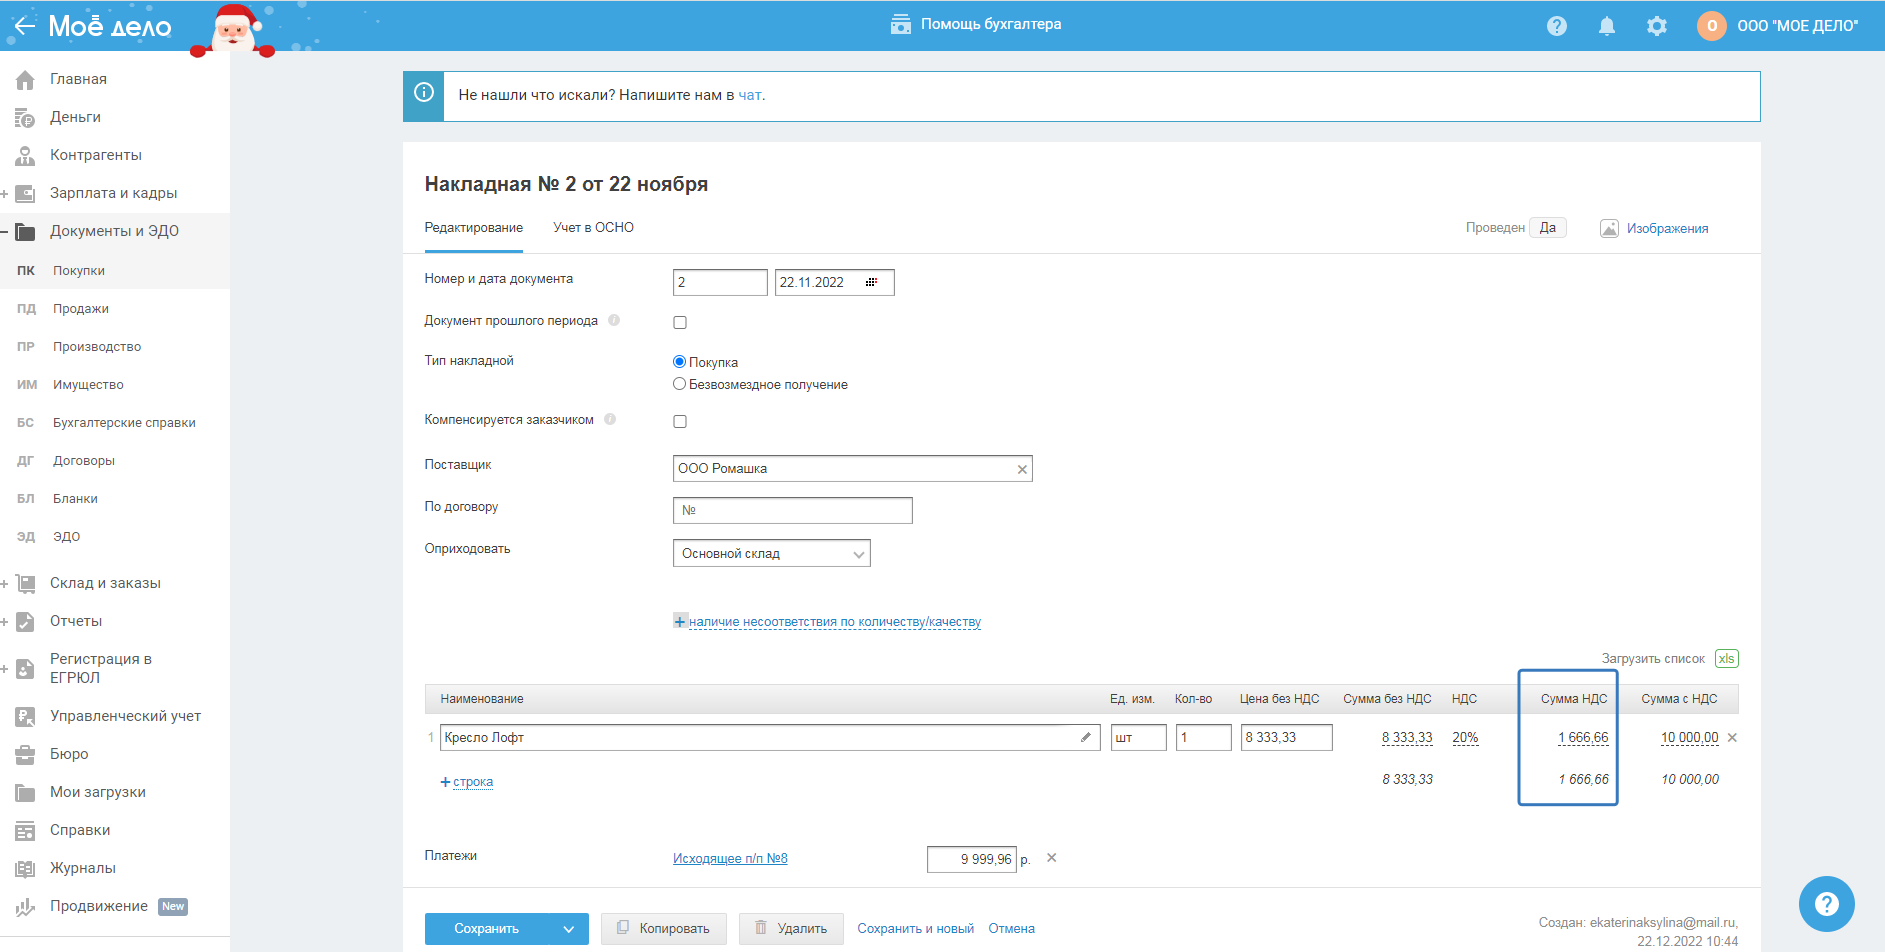This screenshot has height=952, width=1885.
Task: Open Исходящее п/п №8 payment link
Action: [730, 858]
